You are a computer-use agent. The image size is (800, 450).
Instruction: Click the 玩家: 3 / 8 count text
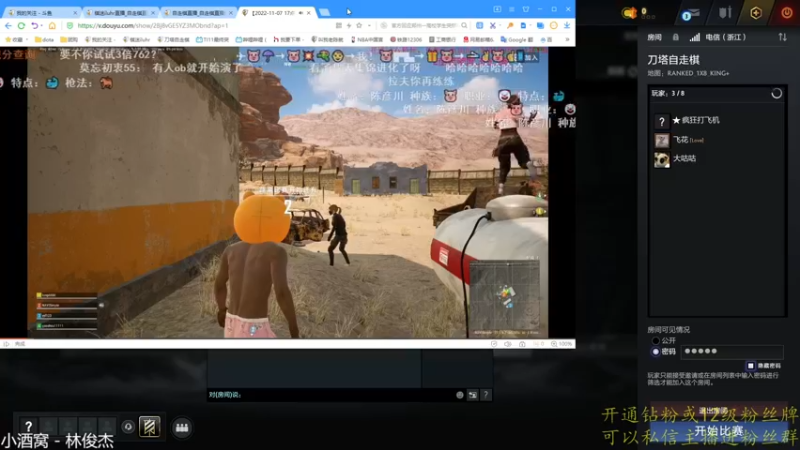tap(668, 93)
